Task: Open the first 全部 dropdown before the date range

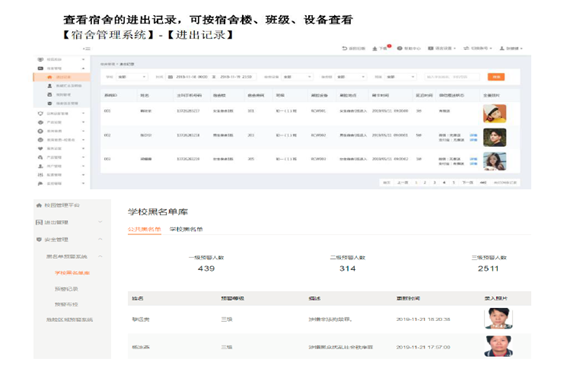Action: tap(132, 77)
